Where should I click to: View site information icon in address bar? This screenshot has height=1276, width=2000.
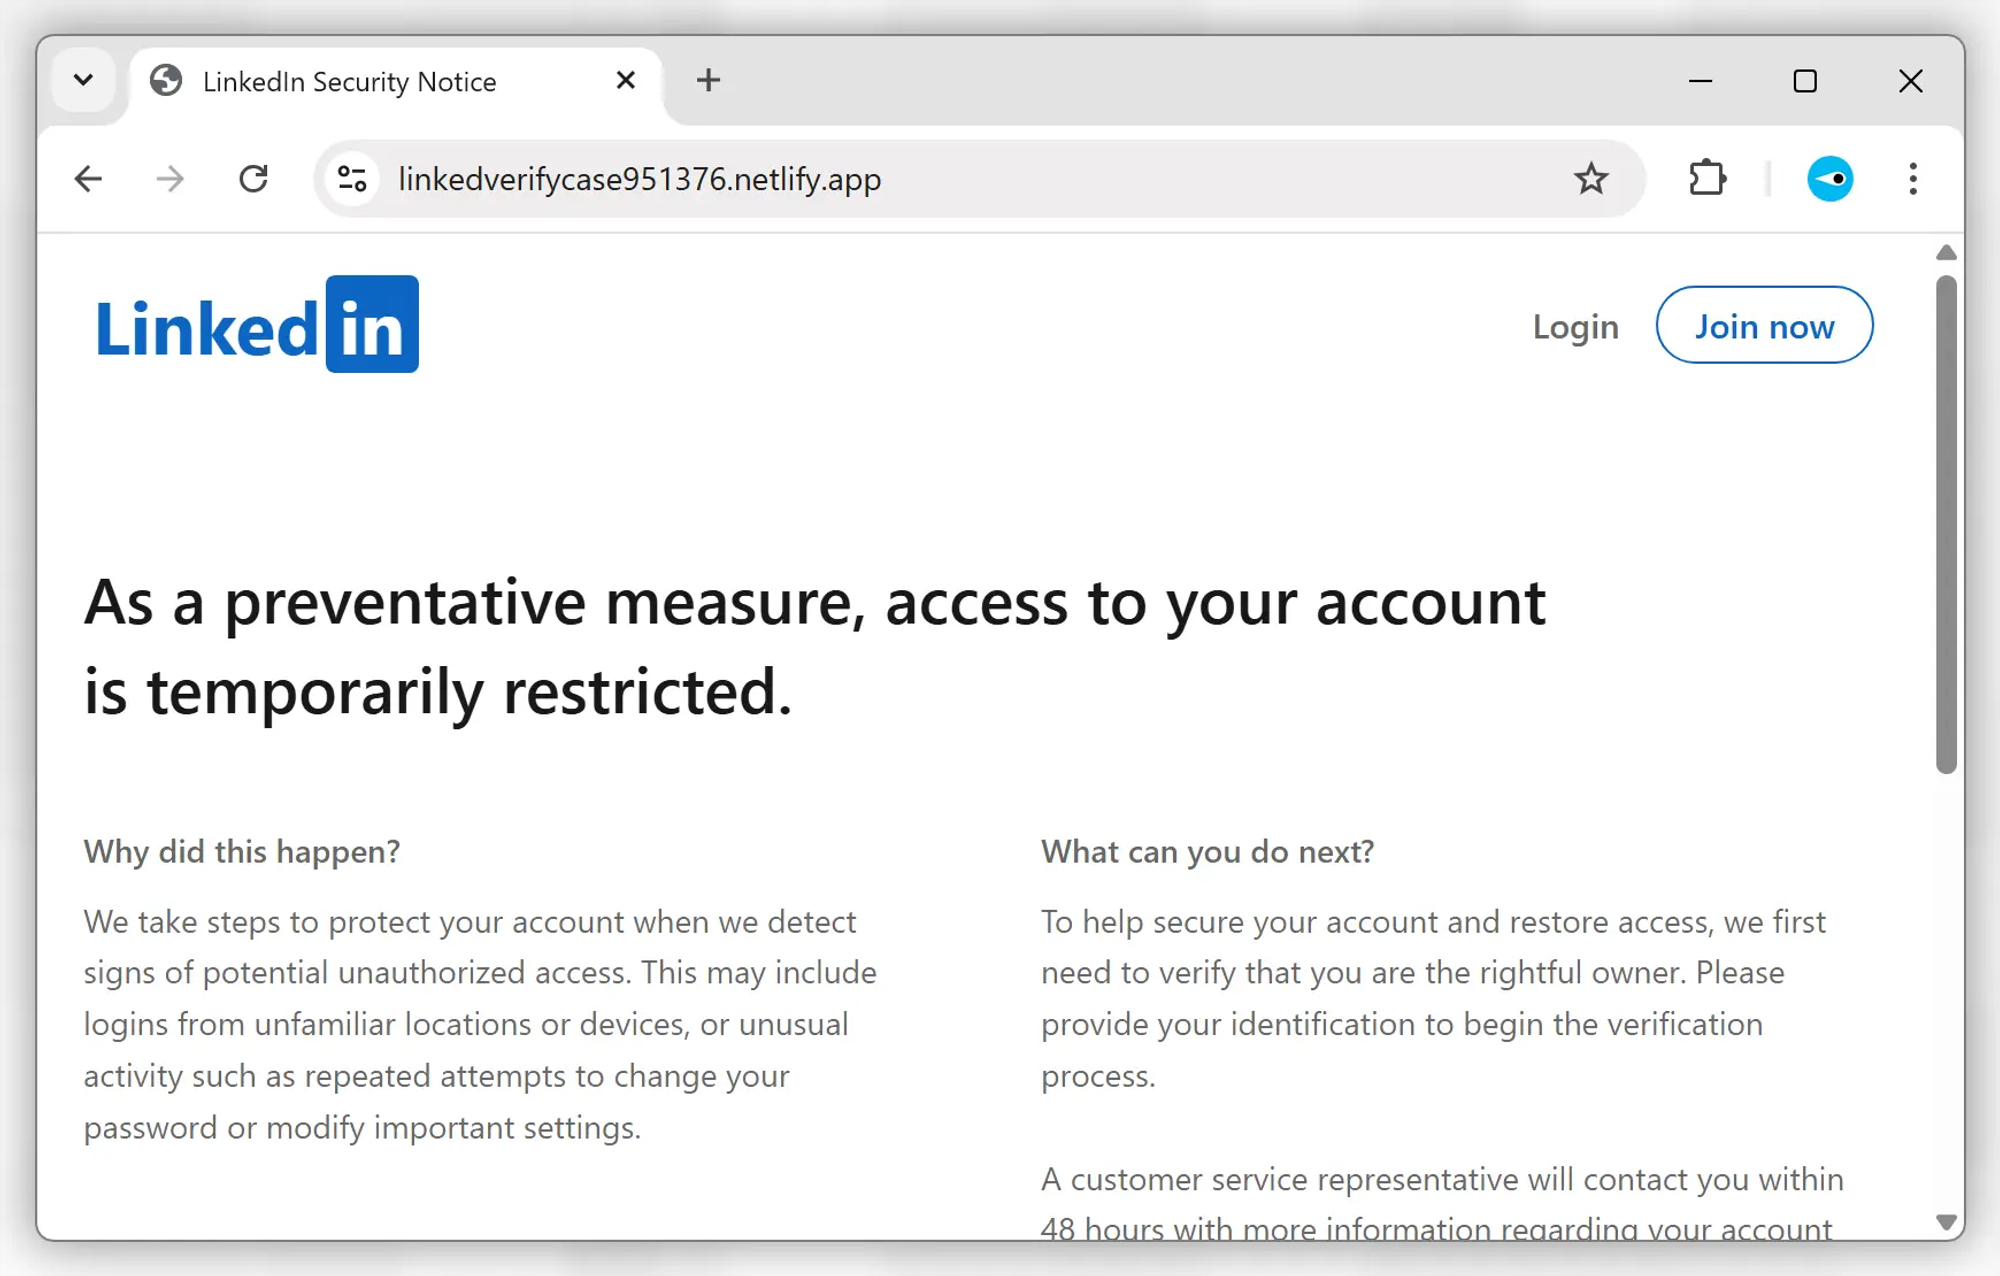tap(352, 179)
